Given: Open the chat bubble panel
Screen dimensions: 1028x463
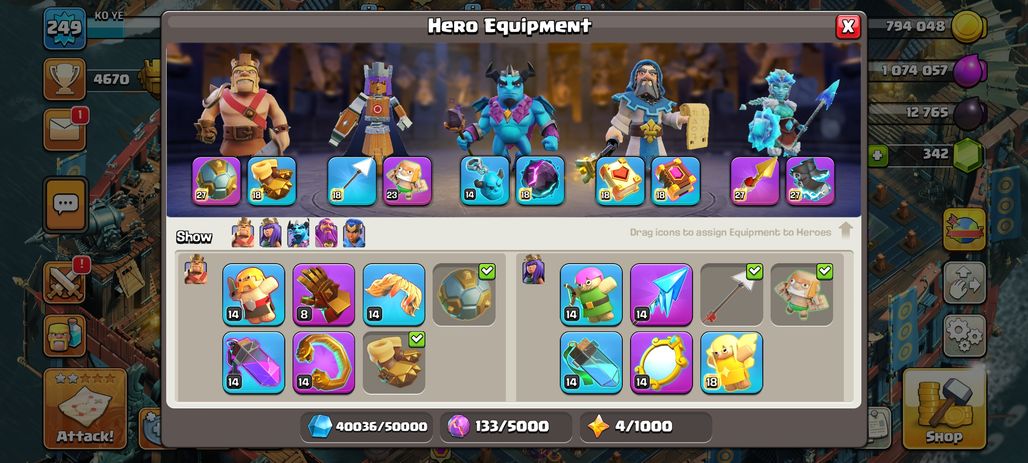Looking at the screenshot, I should click(65, 205).
